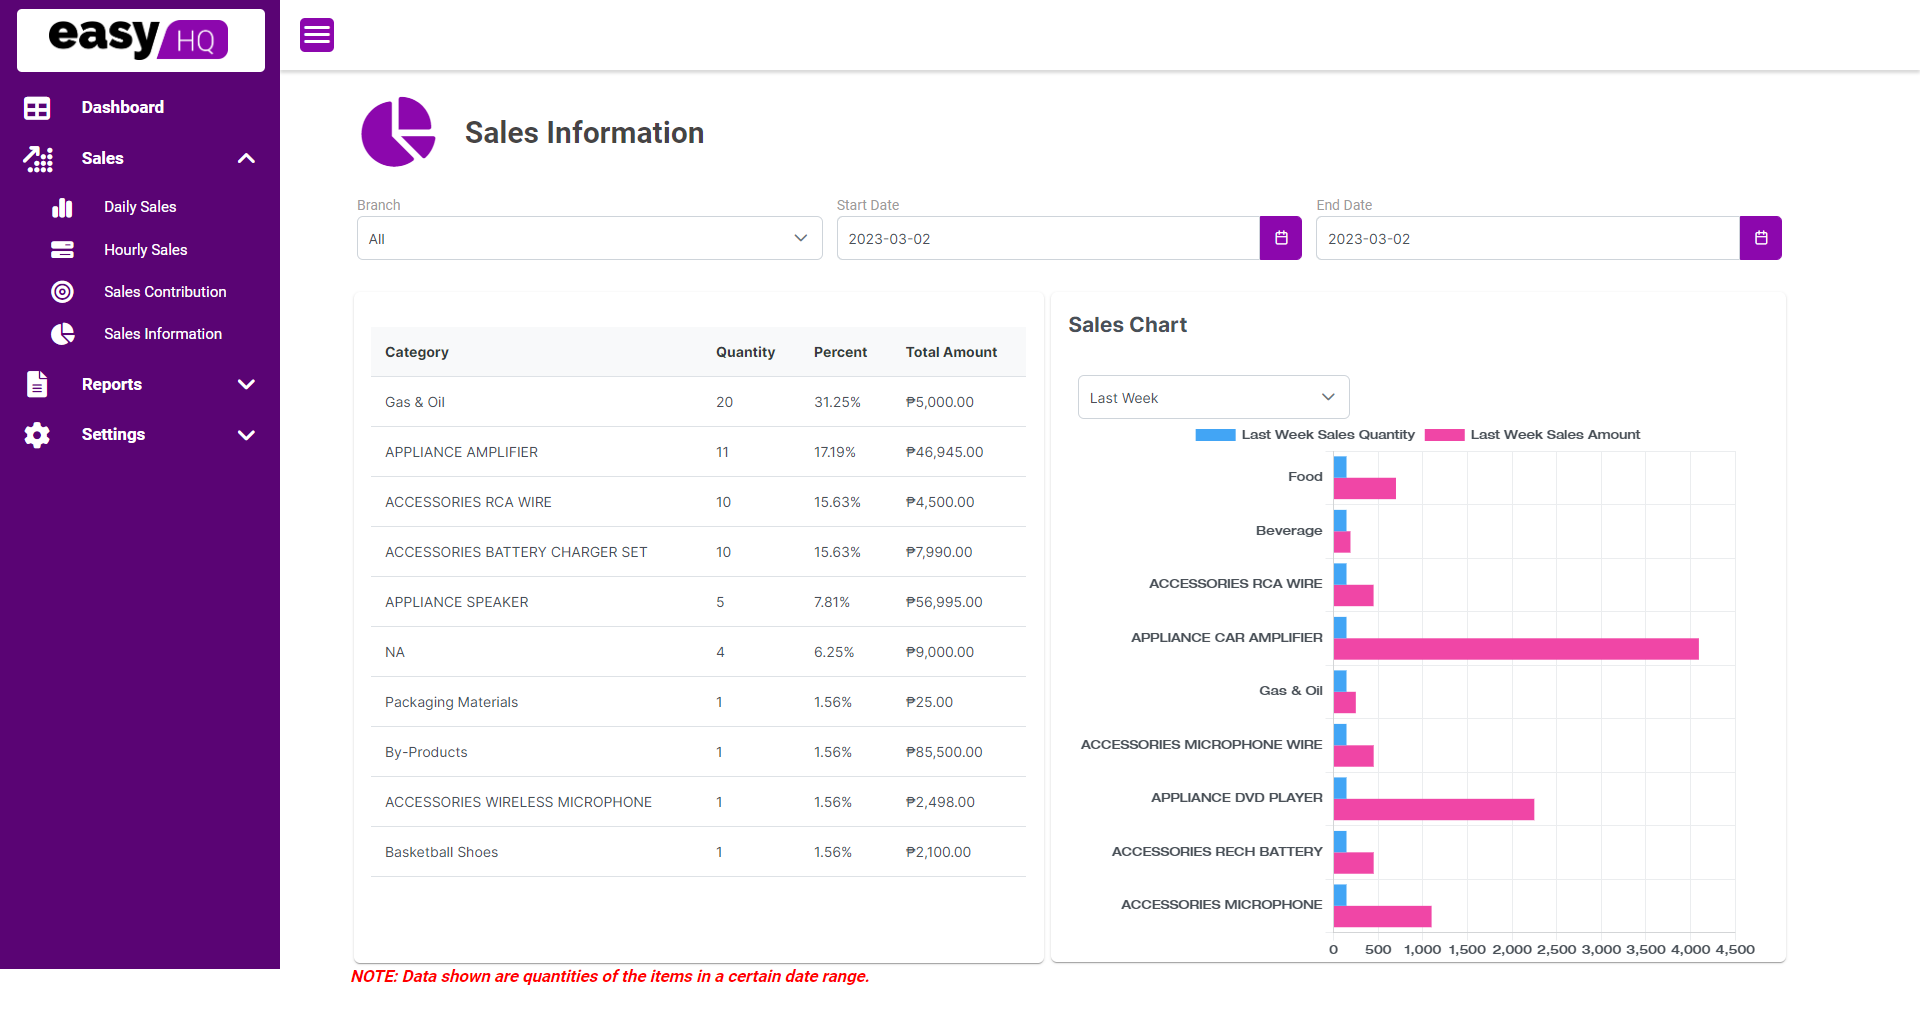Click the Dashboard grid icon
This screenshot has width=1920, height=1017.
coord(37,108)
